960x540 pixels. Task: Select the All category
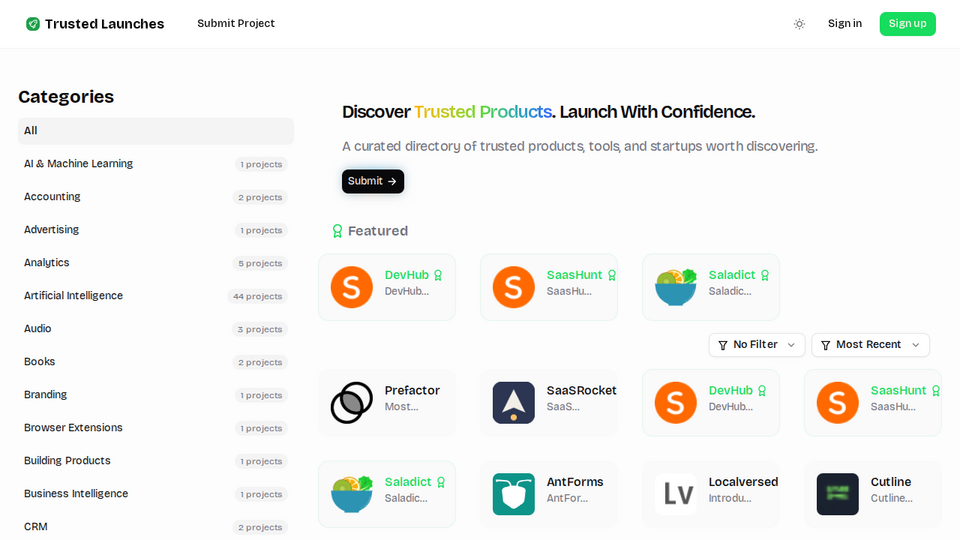(x=156, y=131)
